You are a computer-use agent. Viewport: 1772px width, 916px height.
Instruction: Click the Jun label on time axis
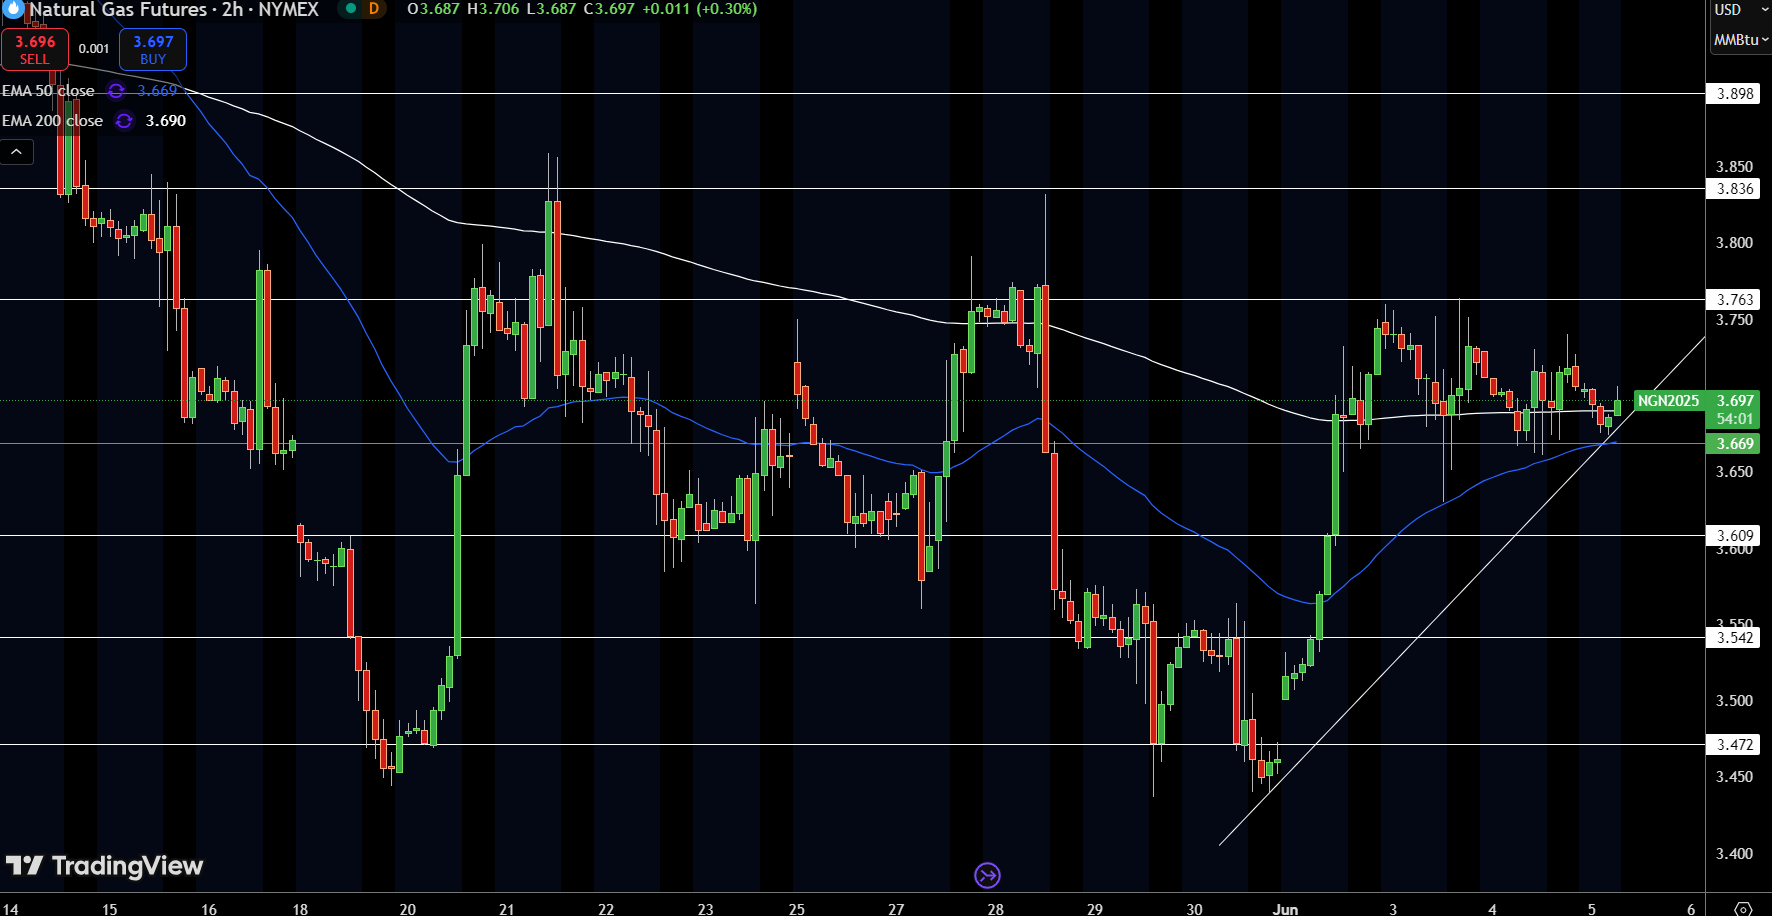pos(1285,909)
